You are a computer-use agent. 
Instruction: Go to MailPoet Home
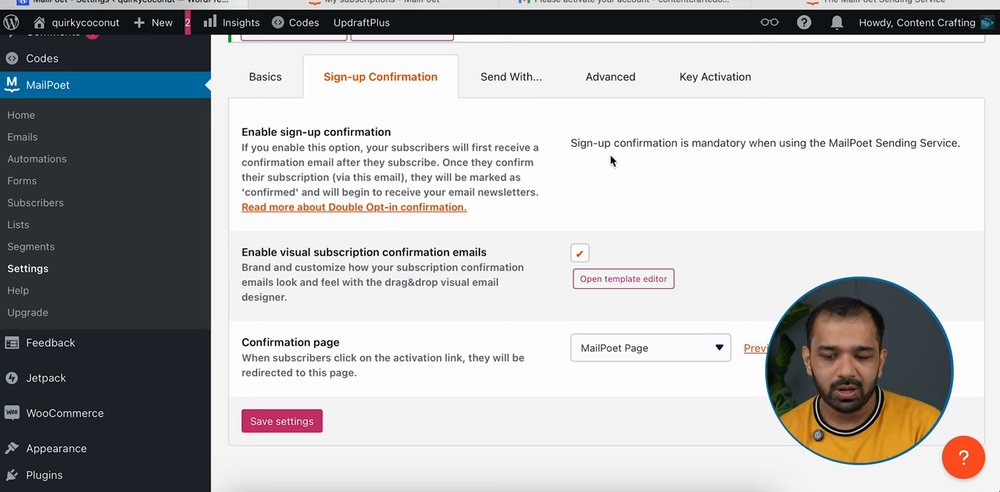pos(21,115)
